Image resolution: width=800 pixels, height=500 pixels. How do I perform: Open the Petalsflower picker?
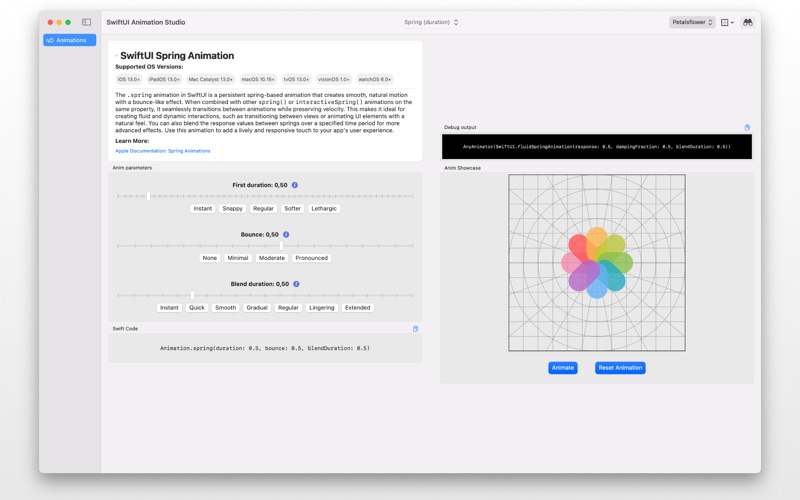(692, 22)
